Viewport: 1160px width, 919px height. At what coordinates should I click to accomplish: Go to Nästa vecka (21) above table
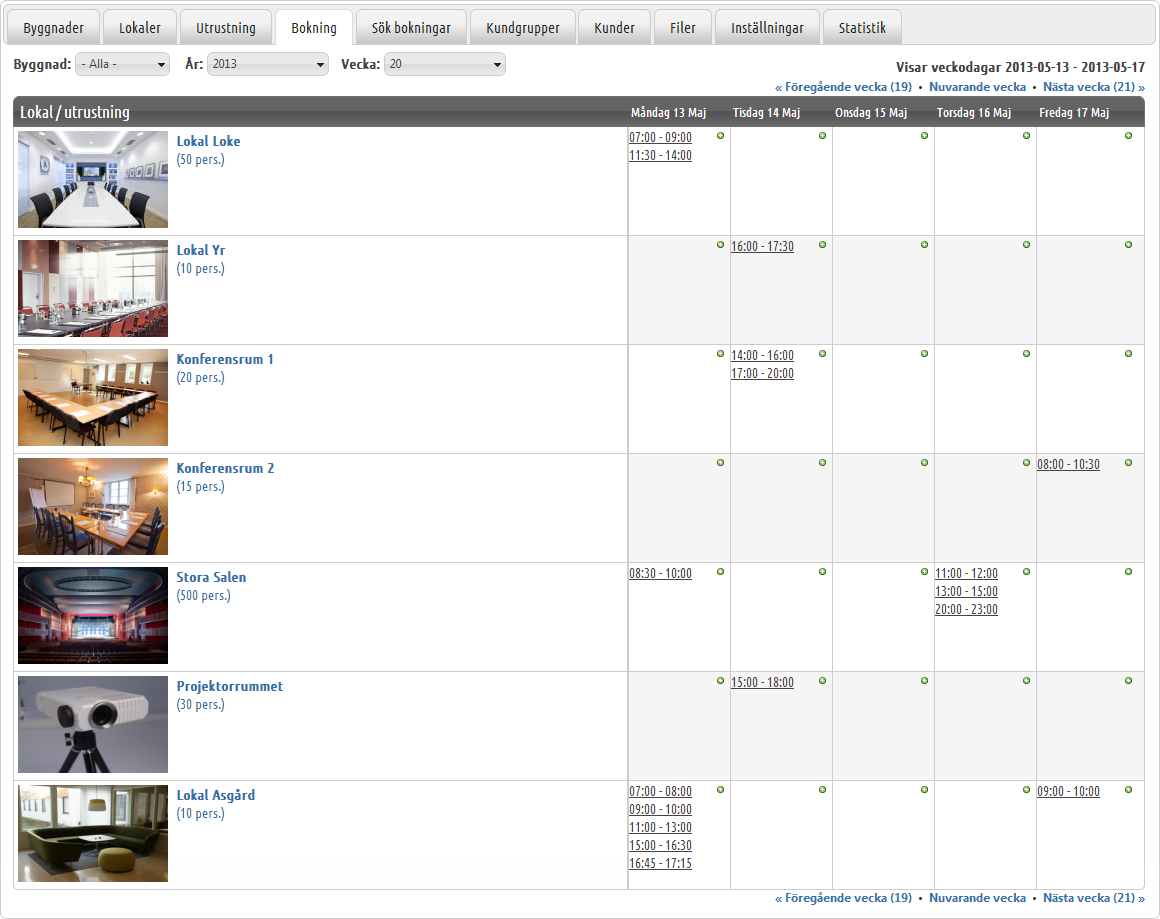tap(1094, 87)
